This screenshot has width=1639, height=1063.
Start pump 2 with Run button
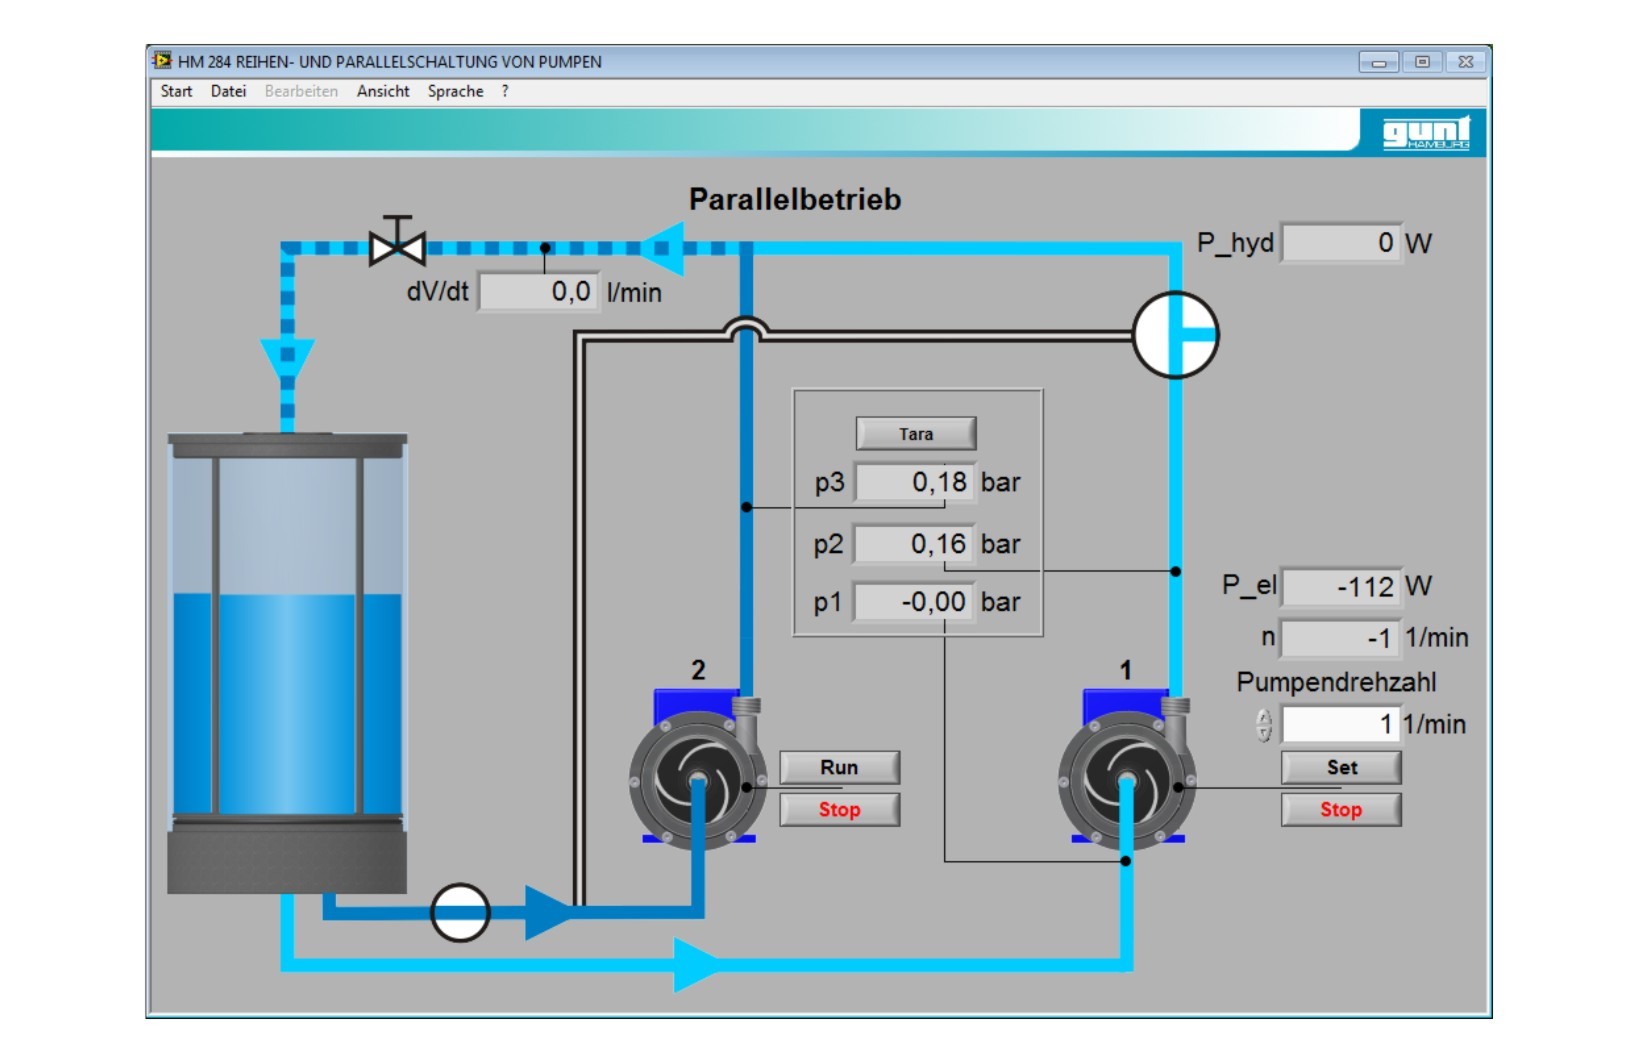pos(839,767)
